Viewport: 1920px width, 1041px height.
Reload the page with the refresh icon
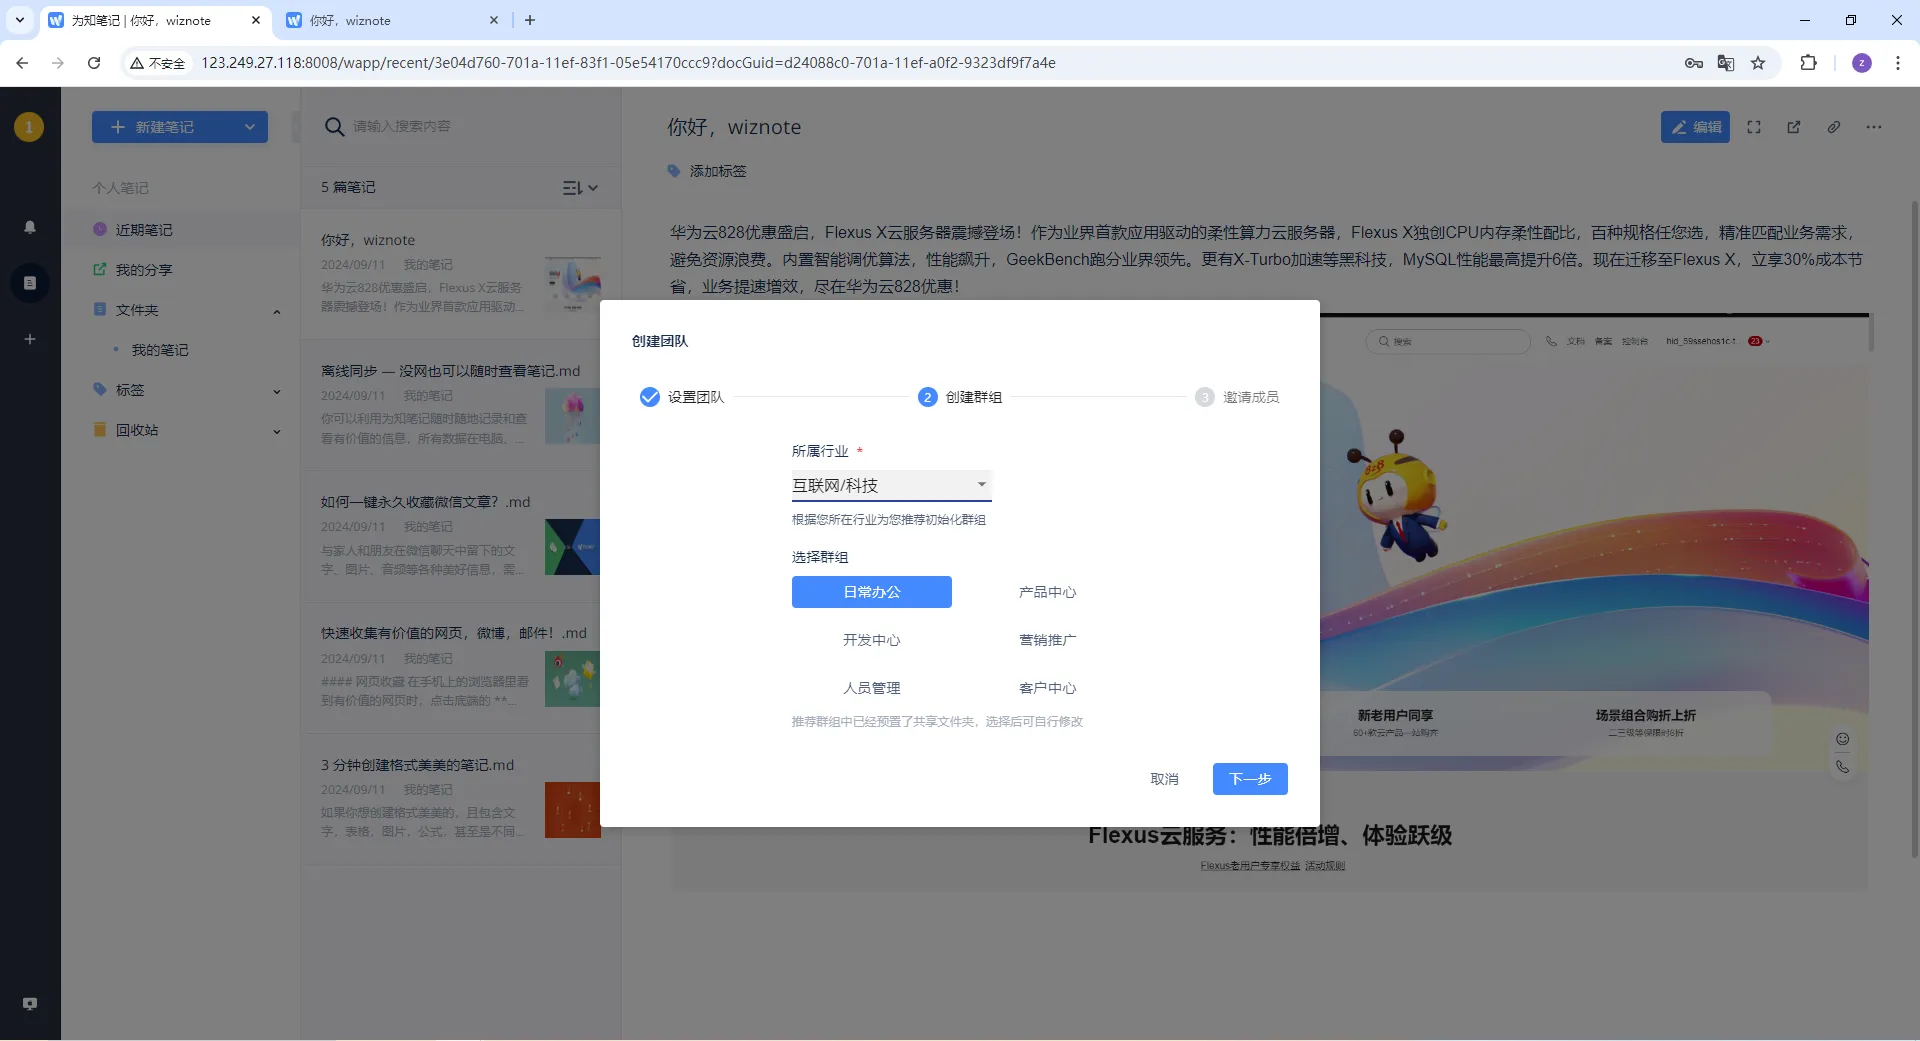point(94,63)
